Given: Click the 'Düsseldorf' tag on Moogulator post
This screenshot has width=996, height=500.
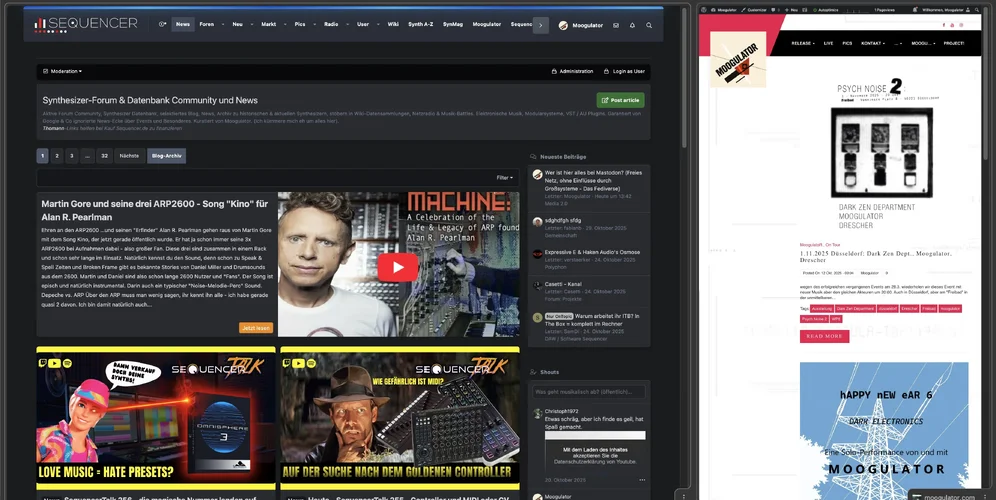Looking at the screenshot, I should click(888, 309).
